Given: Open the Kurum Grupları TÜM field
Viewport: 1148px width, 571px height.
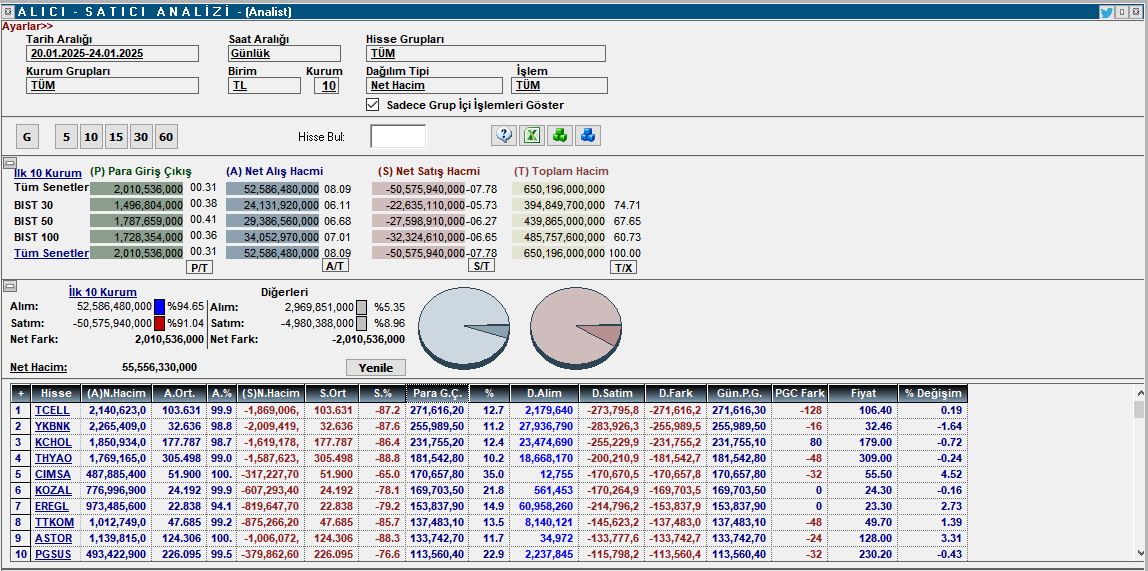Looking at the screenshot, I should 112,86.
